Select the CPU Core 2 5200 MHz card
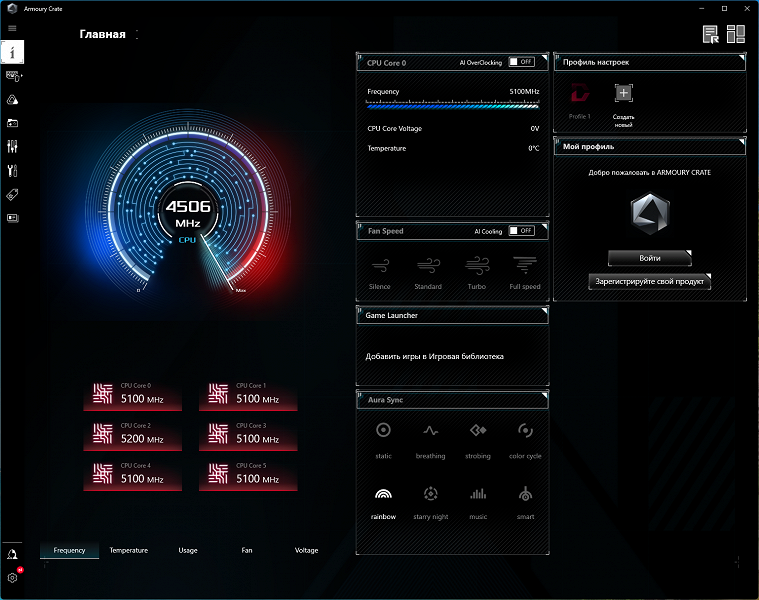The image size is (759, 600). pos(133,435)
